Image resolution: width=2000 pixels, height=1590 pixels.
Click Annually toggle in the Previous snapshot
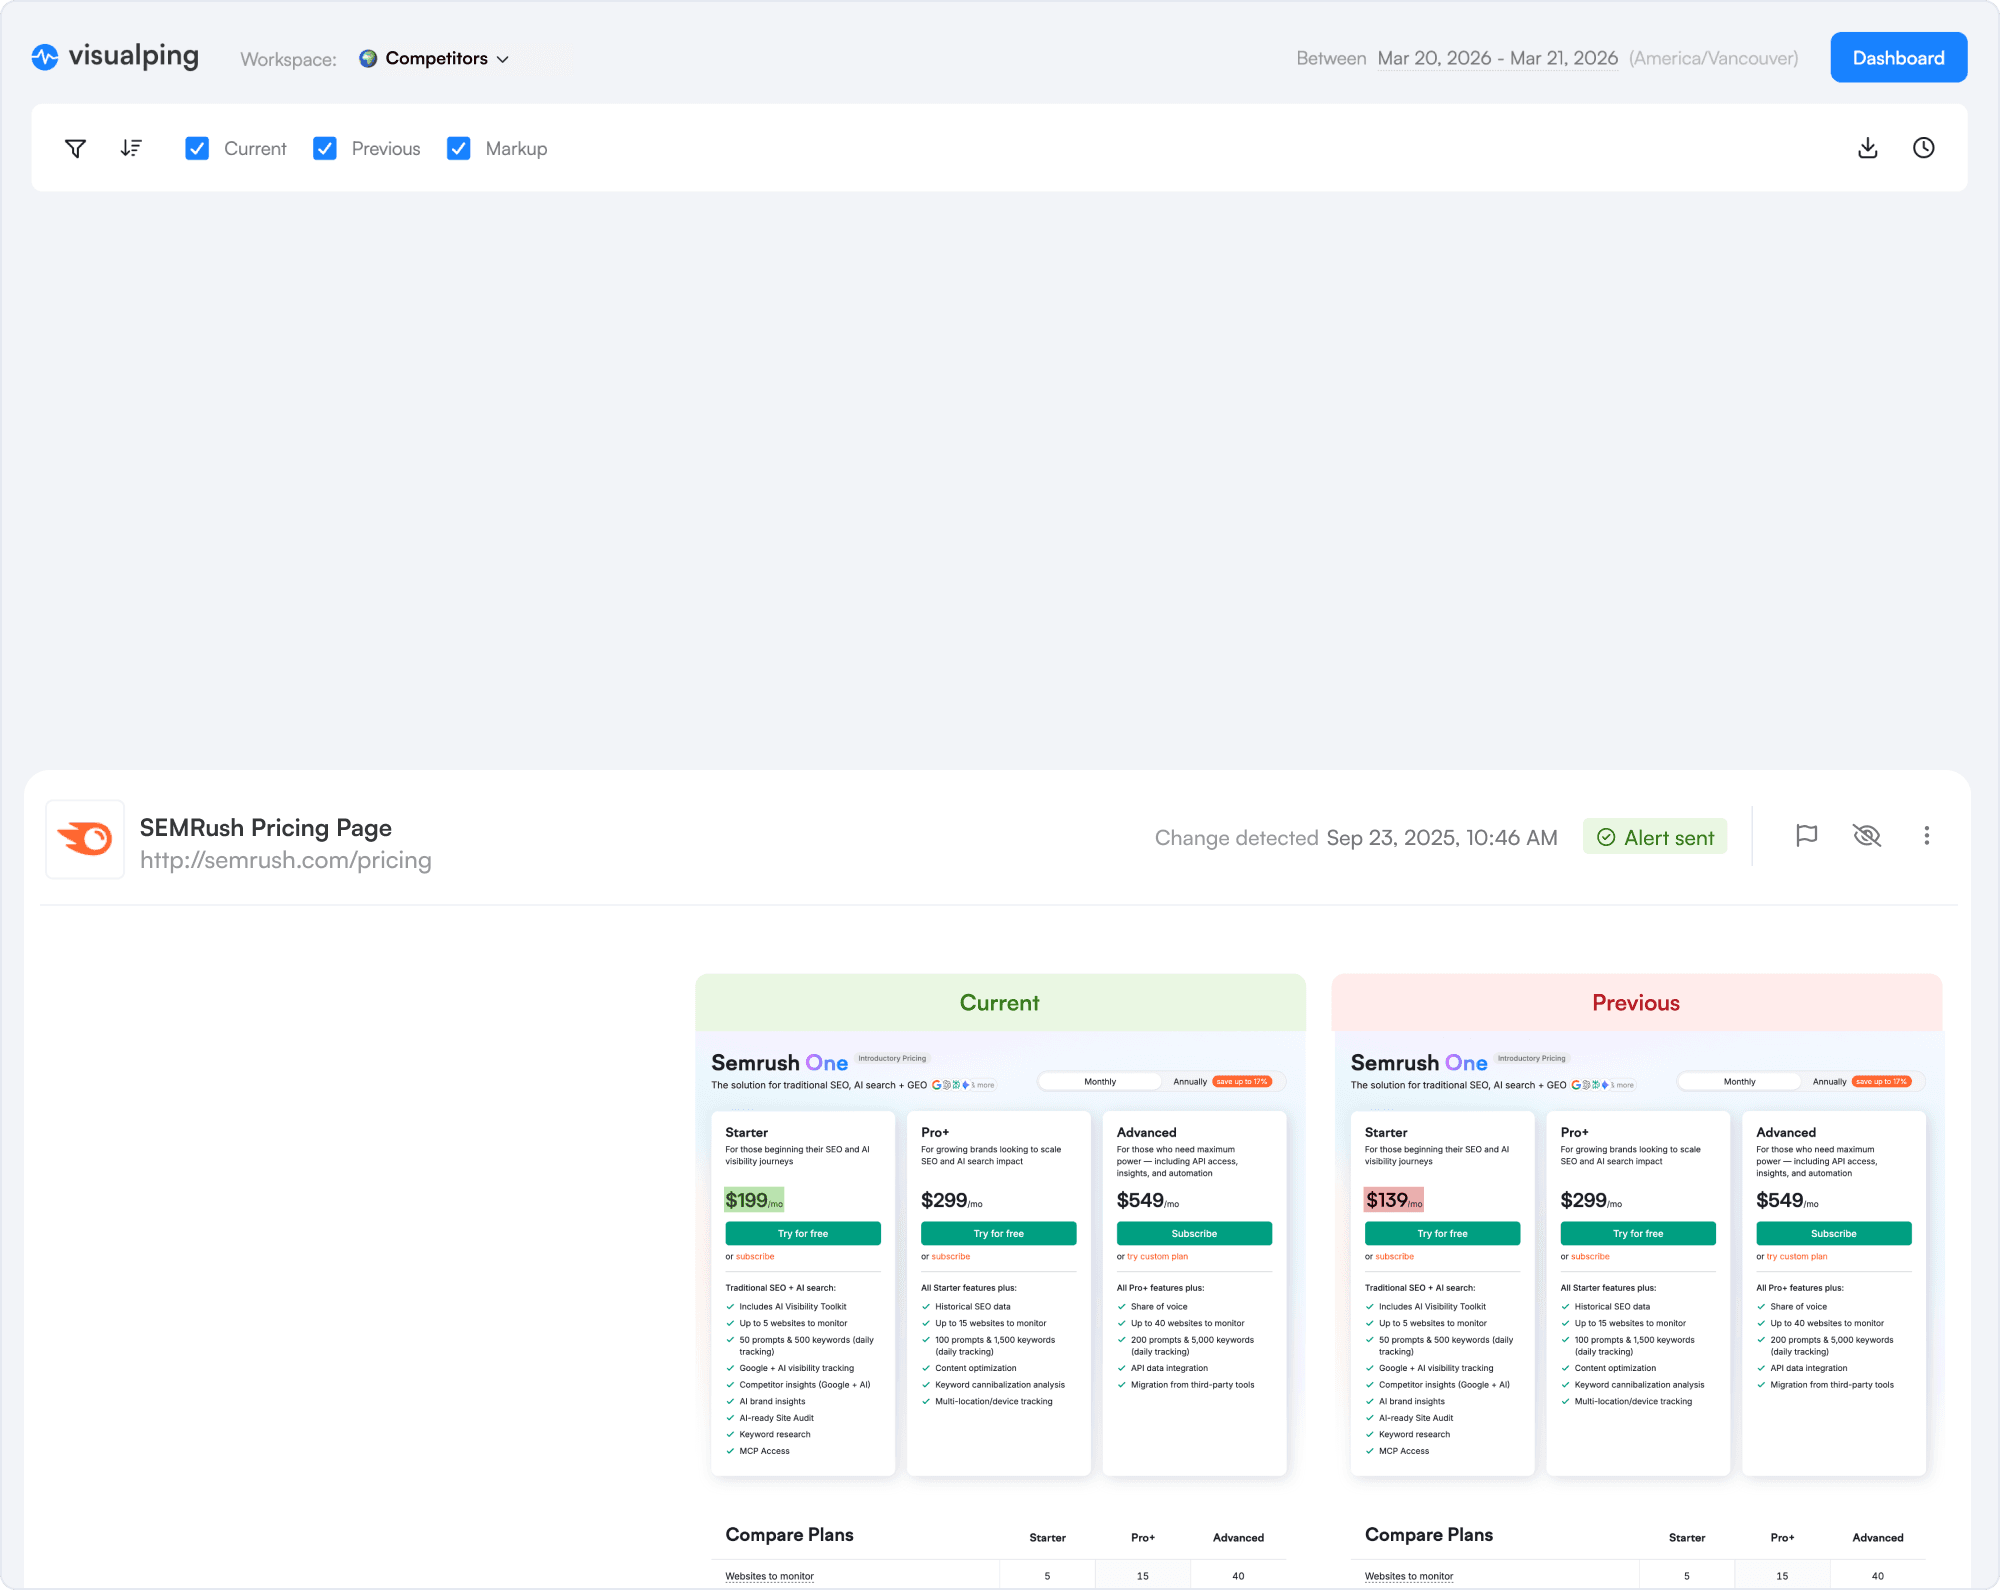click(1829, 1081)
